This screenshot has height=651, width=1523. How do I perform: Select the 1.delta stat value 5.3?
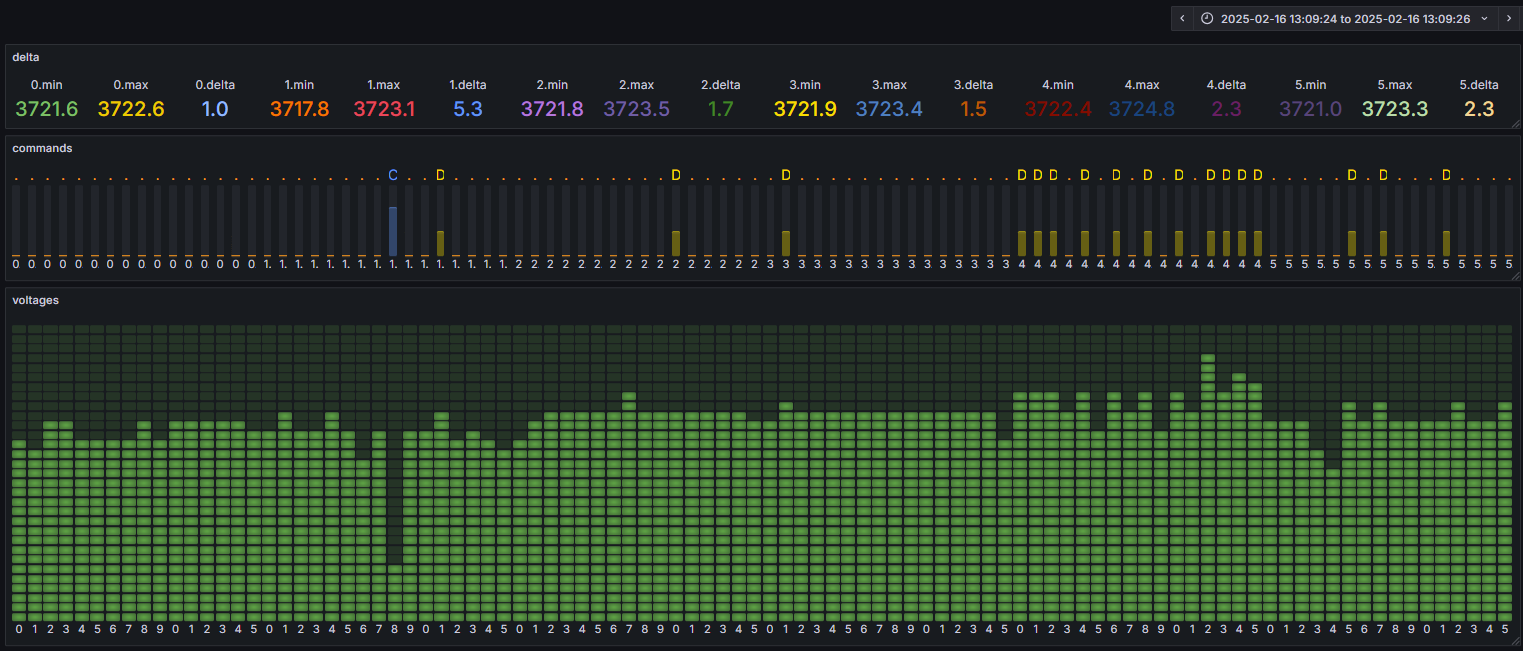click(x=468, y=109)
